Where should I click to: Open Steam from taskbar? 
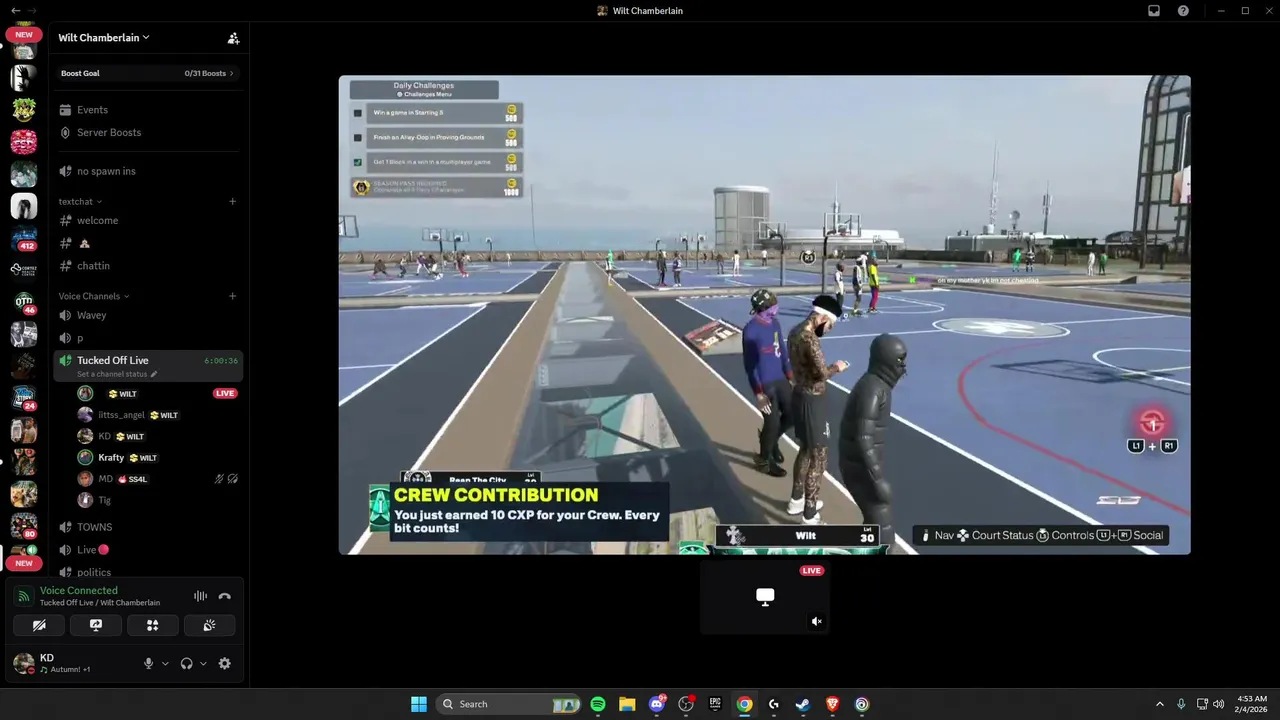(803, 704)
